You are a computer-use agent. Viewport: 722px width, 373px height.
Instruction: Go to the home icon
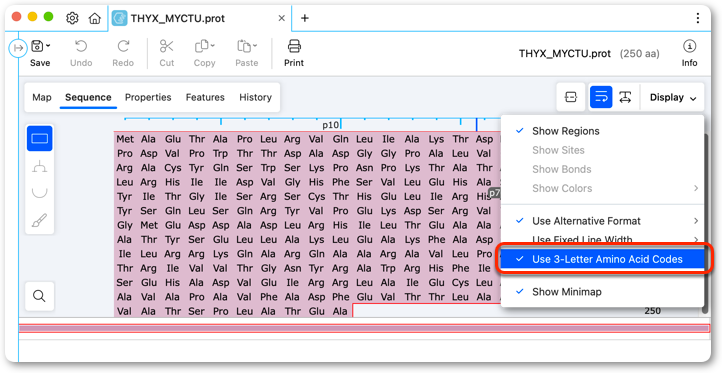[x=94, y=18]
